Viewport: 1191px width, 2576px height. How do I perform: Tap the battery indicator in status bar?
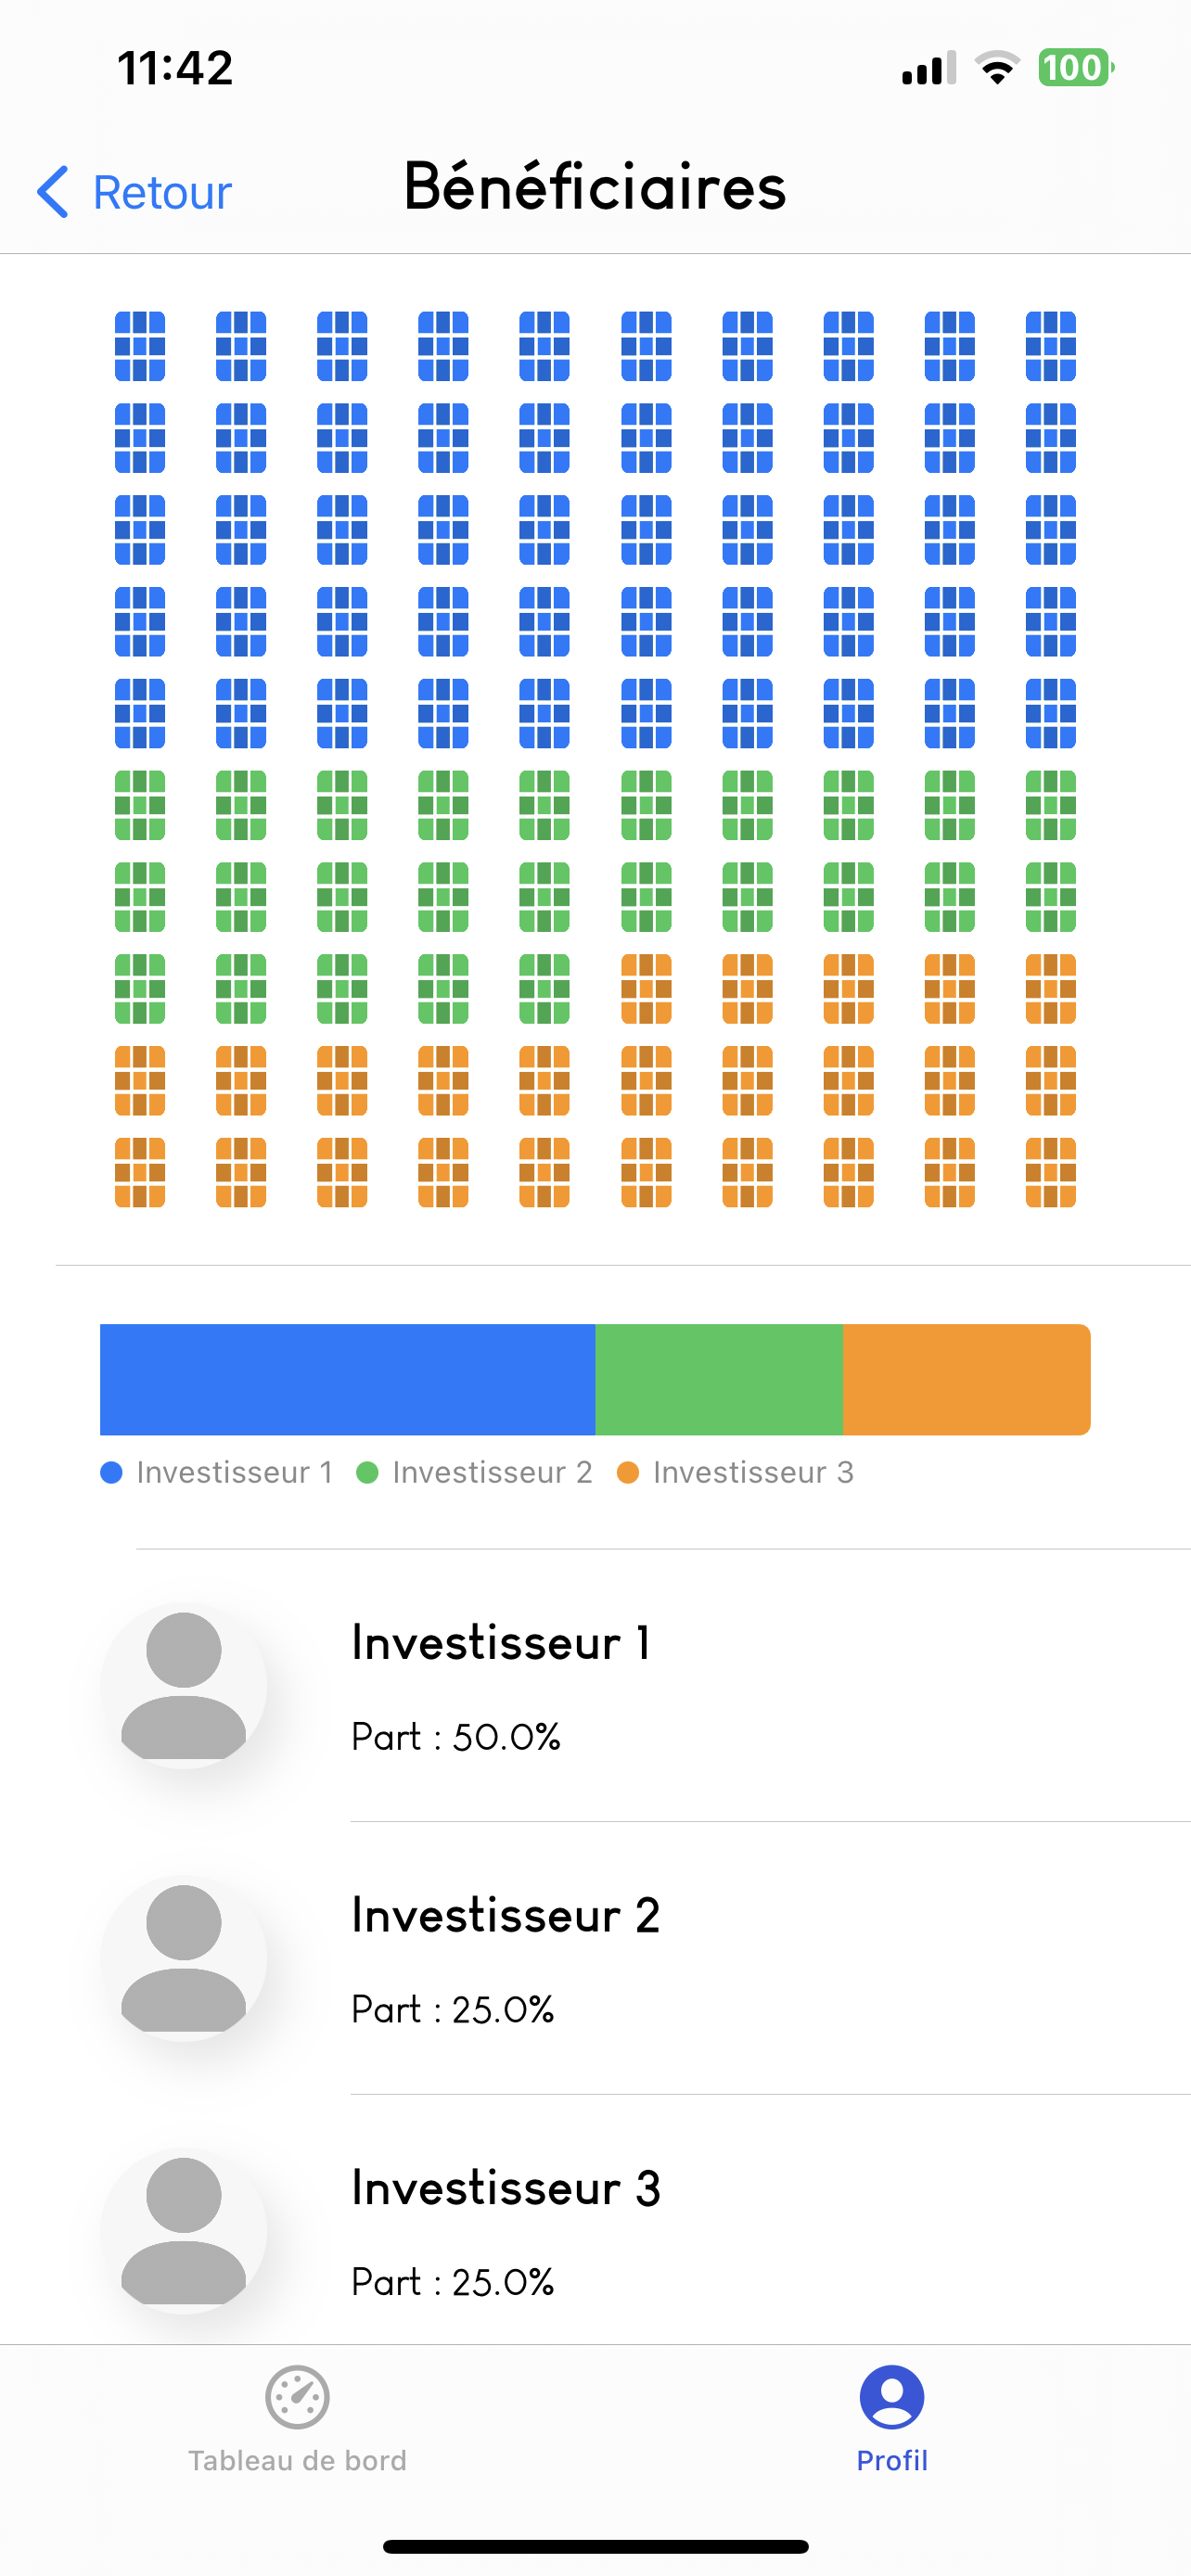pyautogui.click(x=1075, y=68)
